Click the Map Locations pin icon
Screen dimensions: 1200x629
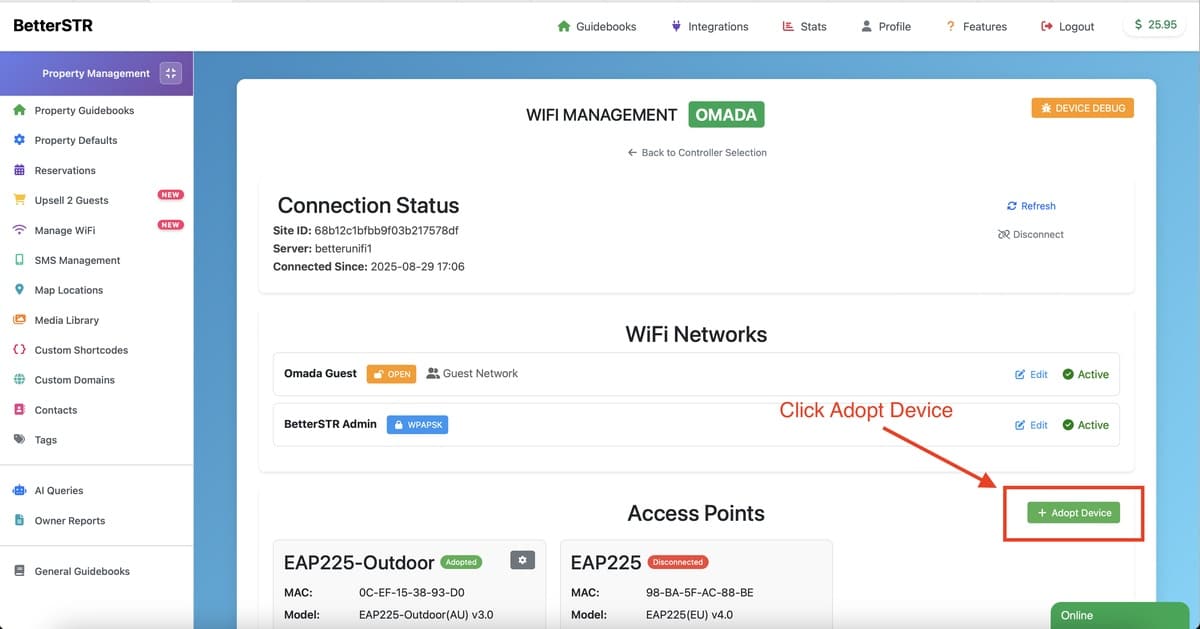pyautogui.click(x=19, y=290)
